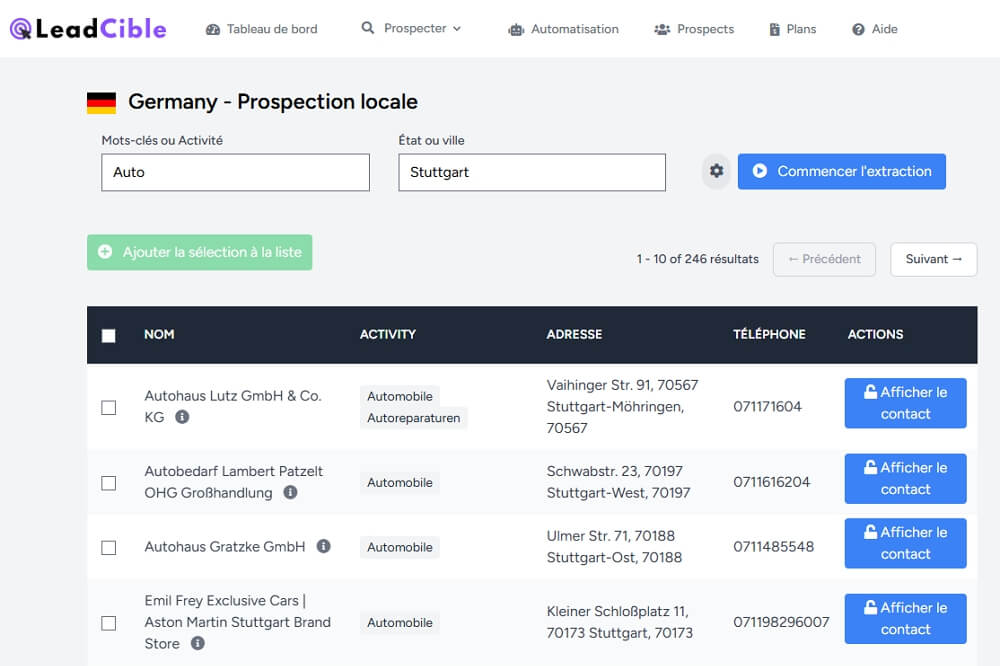Image resolution: width=1000 pixels, height=666 pixels.
Task: Reveal contact for Autobedarf Lambert Patzelt
Action: tap(905, 478)
